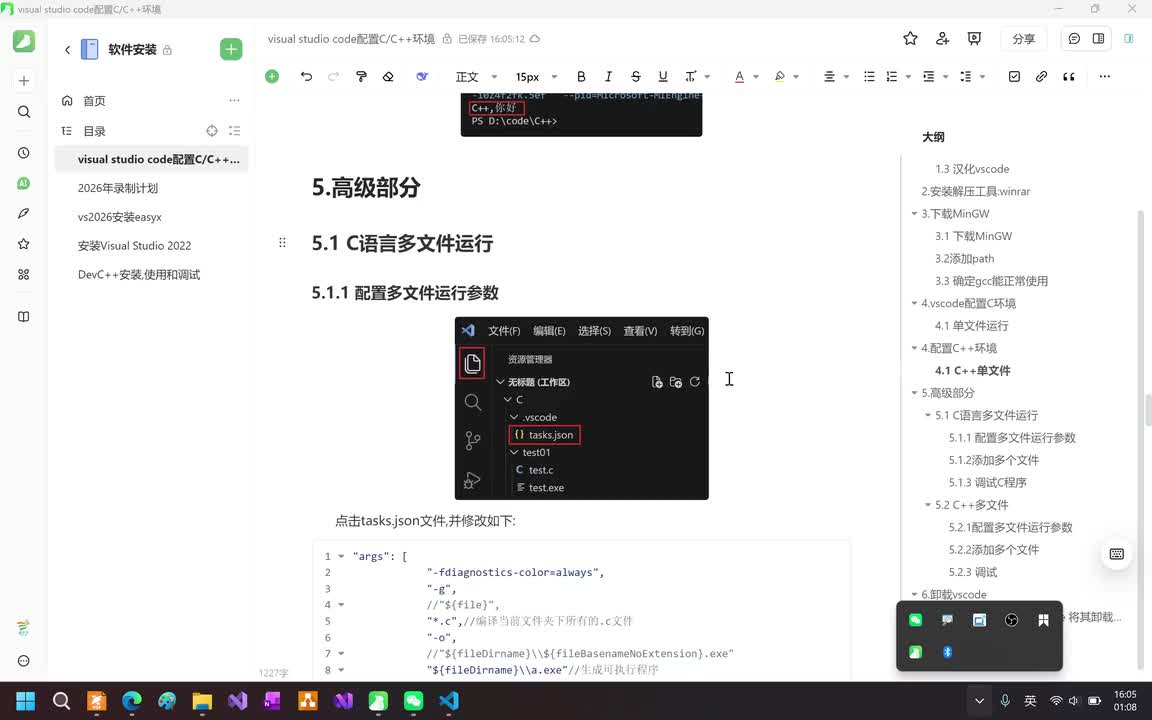Image resolution: width=1152 pixels, height=720 pixels.
Task: Open document 安装Visual Studio 2022
Action: (134, 245)
